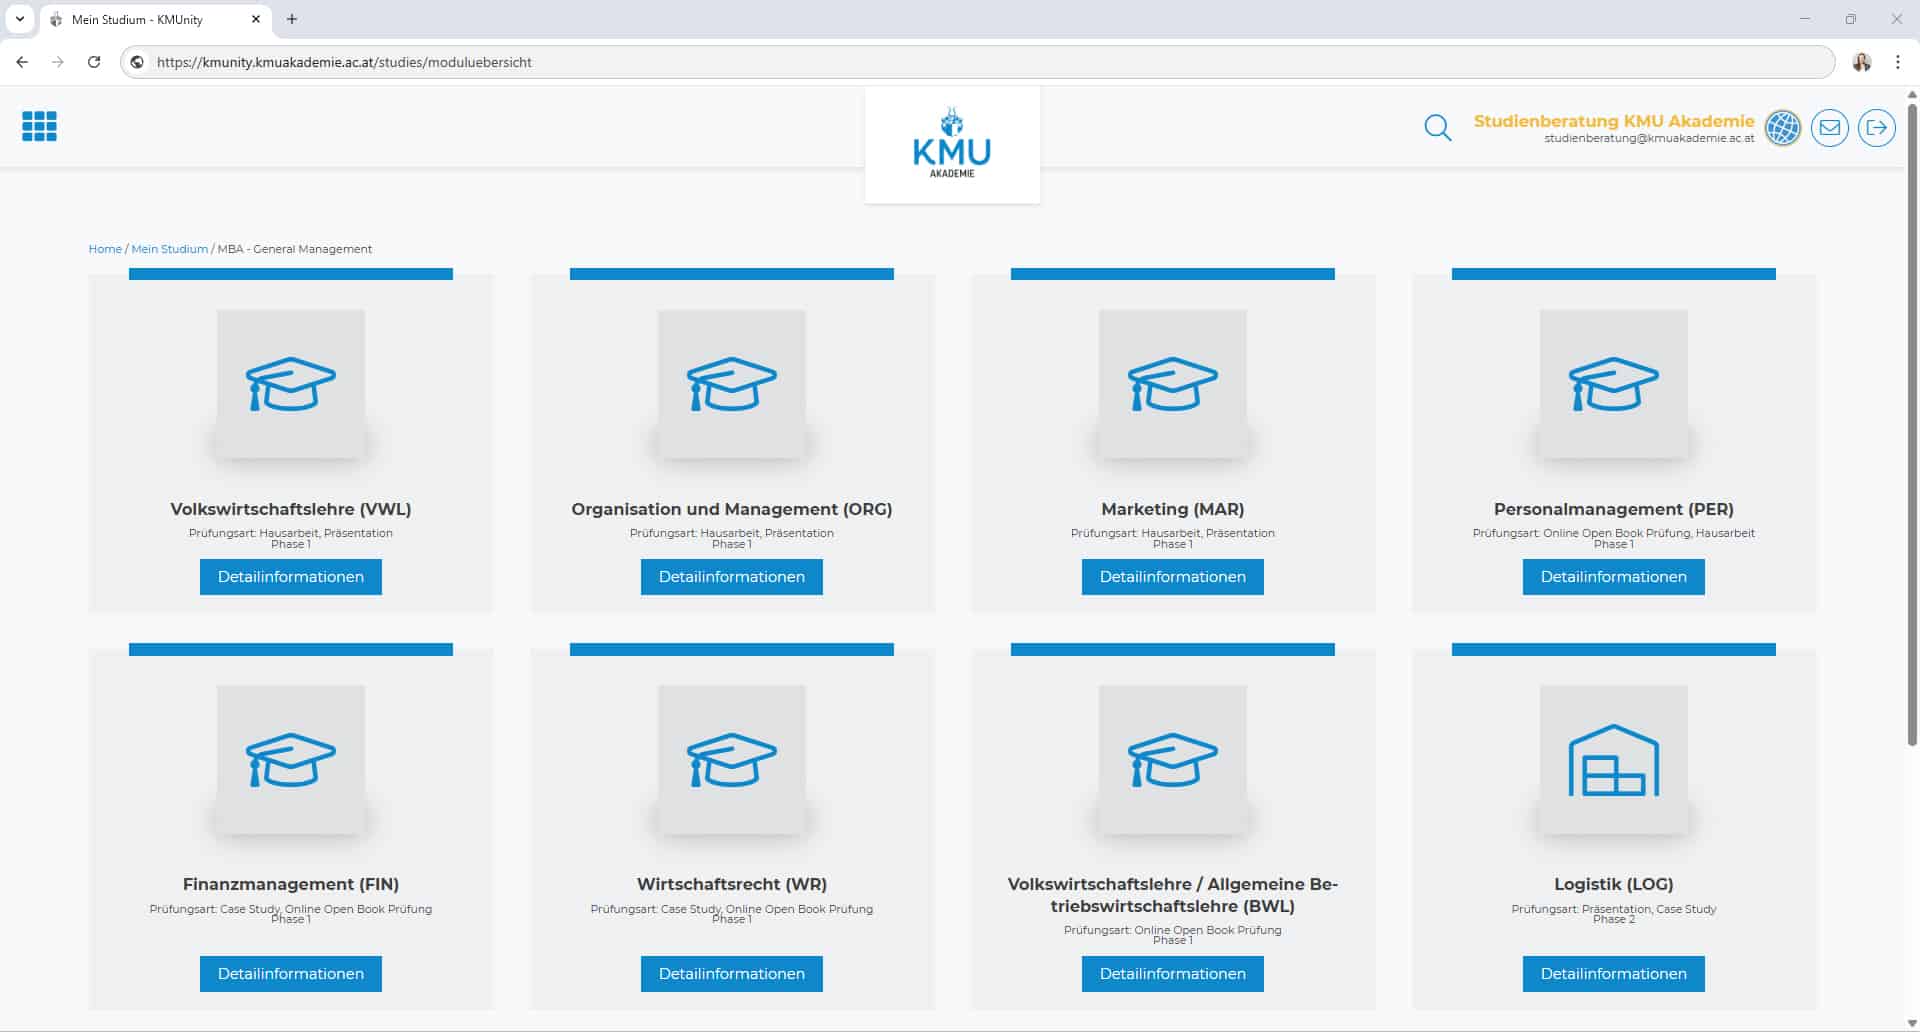Open the Chrome three-dot menu
This screenshot has height=1032, width=1920.
(x=1897, y=62)
